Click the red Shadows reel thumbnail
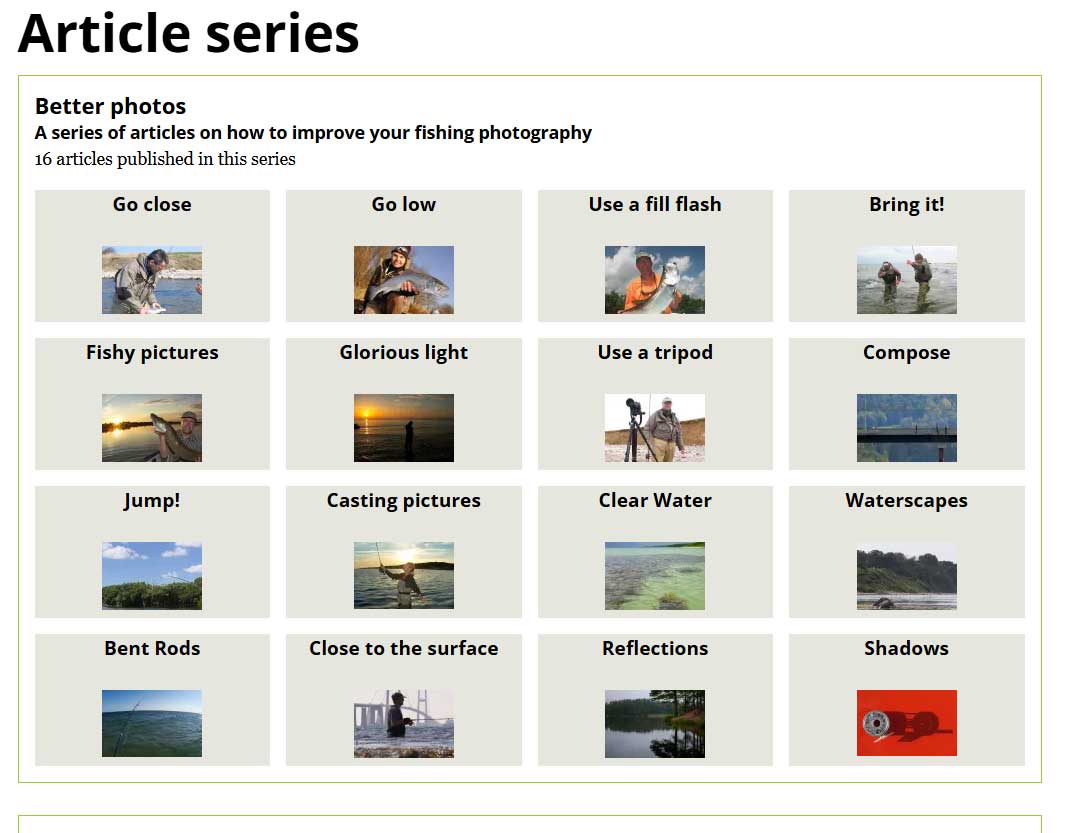Image resolution: width=1069 pixels, height=833 pixels. pyautogui.click(x=906, y=723)
